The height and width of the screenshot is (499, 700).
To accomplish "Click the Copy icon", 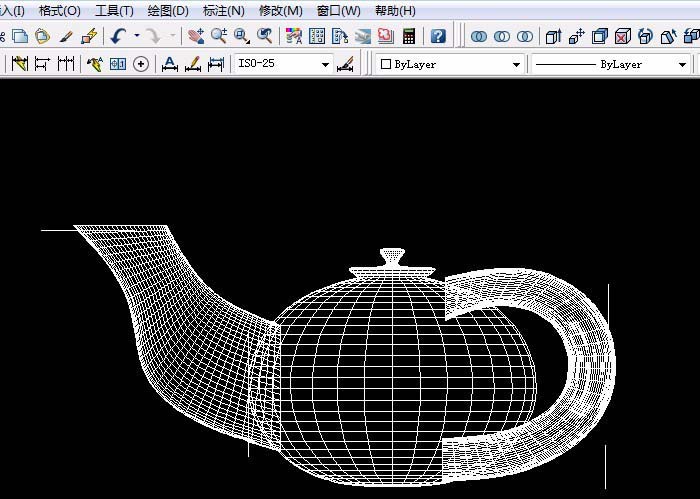I will [x=20, y=36].
